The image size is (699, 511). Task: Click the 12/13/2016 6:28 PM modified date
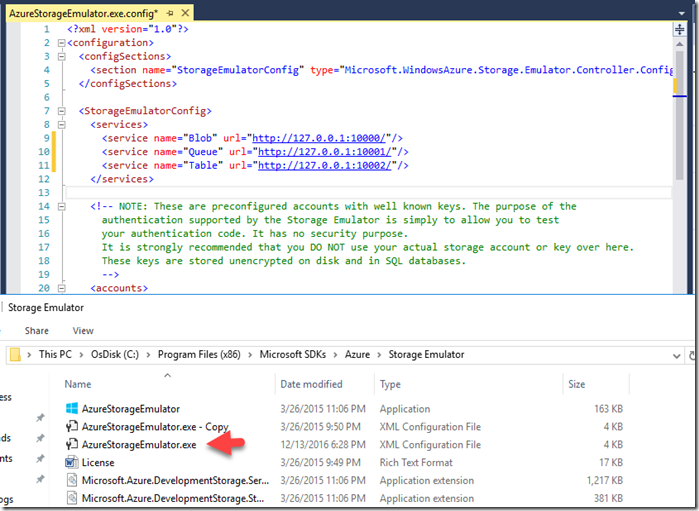tap(323, 445)
